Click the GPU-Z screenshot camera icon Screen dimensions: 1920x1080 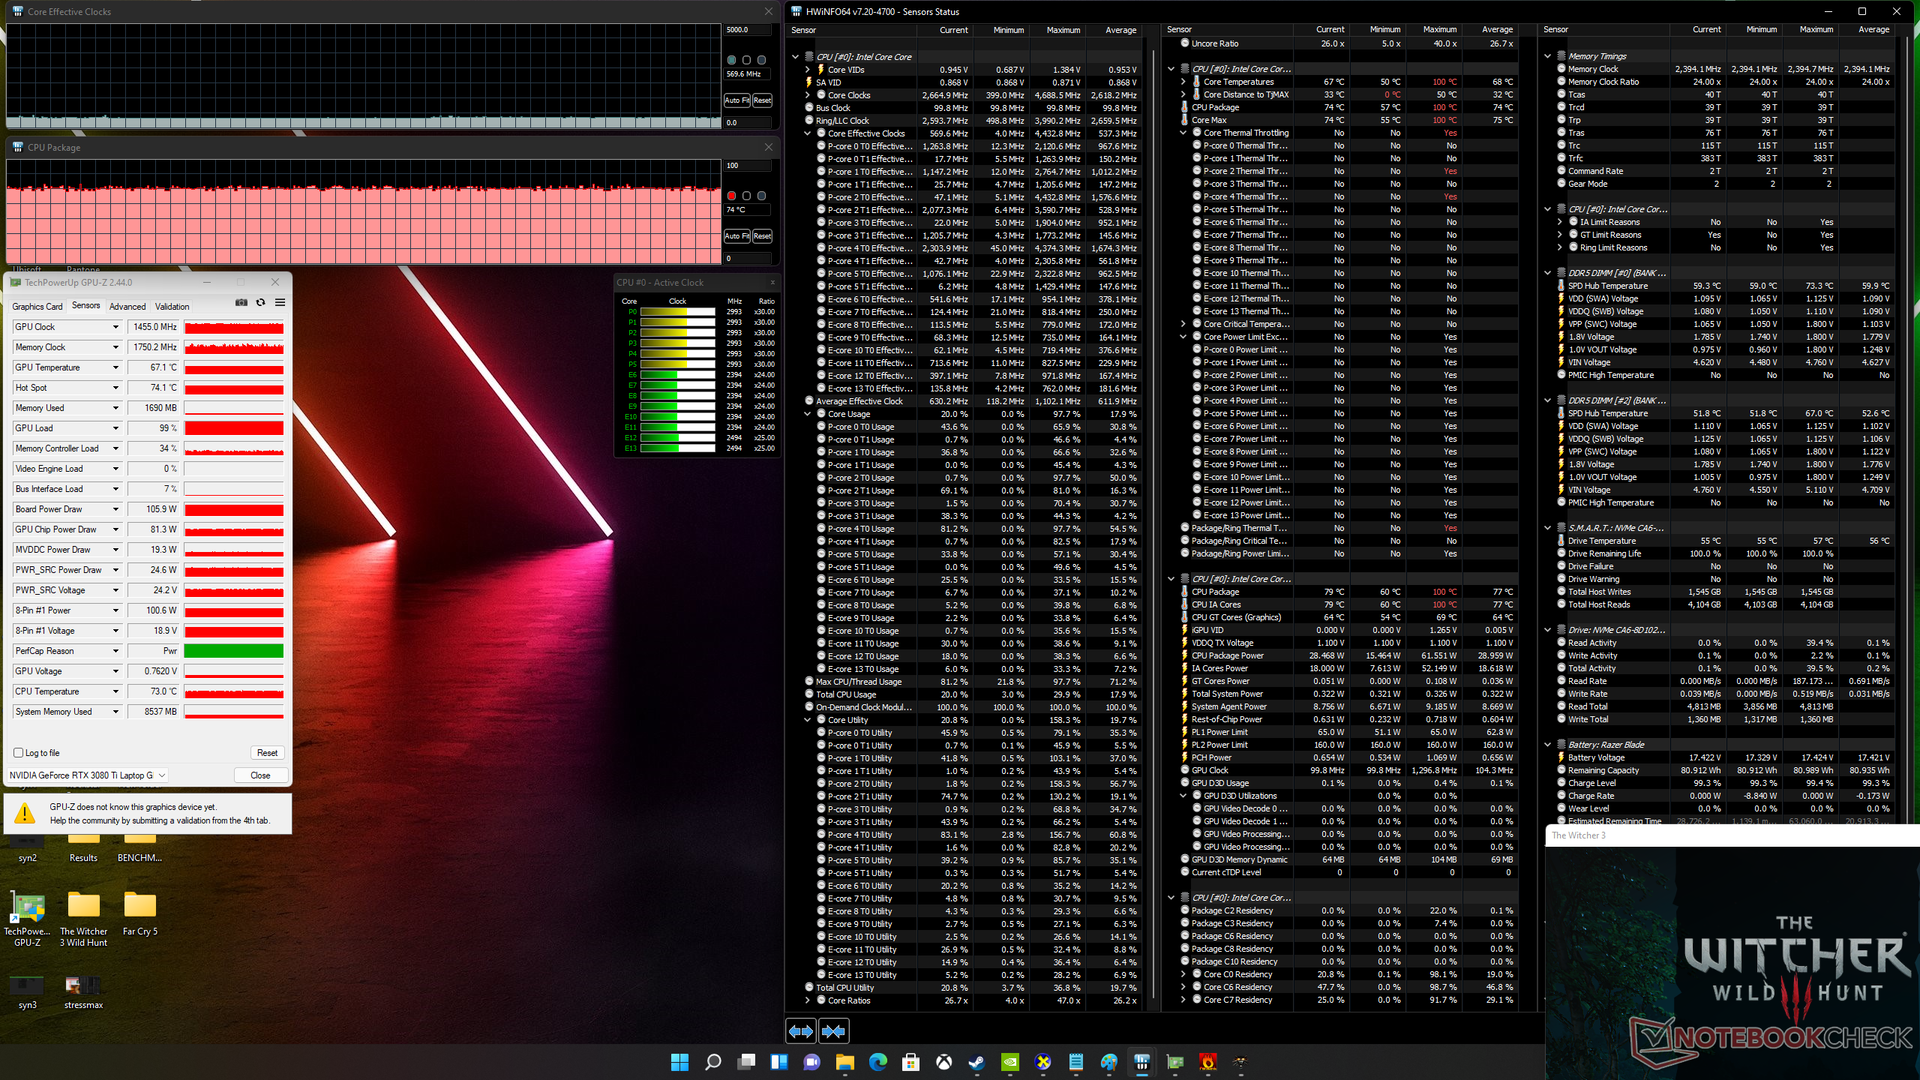241,302
